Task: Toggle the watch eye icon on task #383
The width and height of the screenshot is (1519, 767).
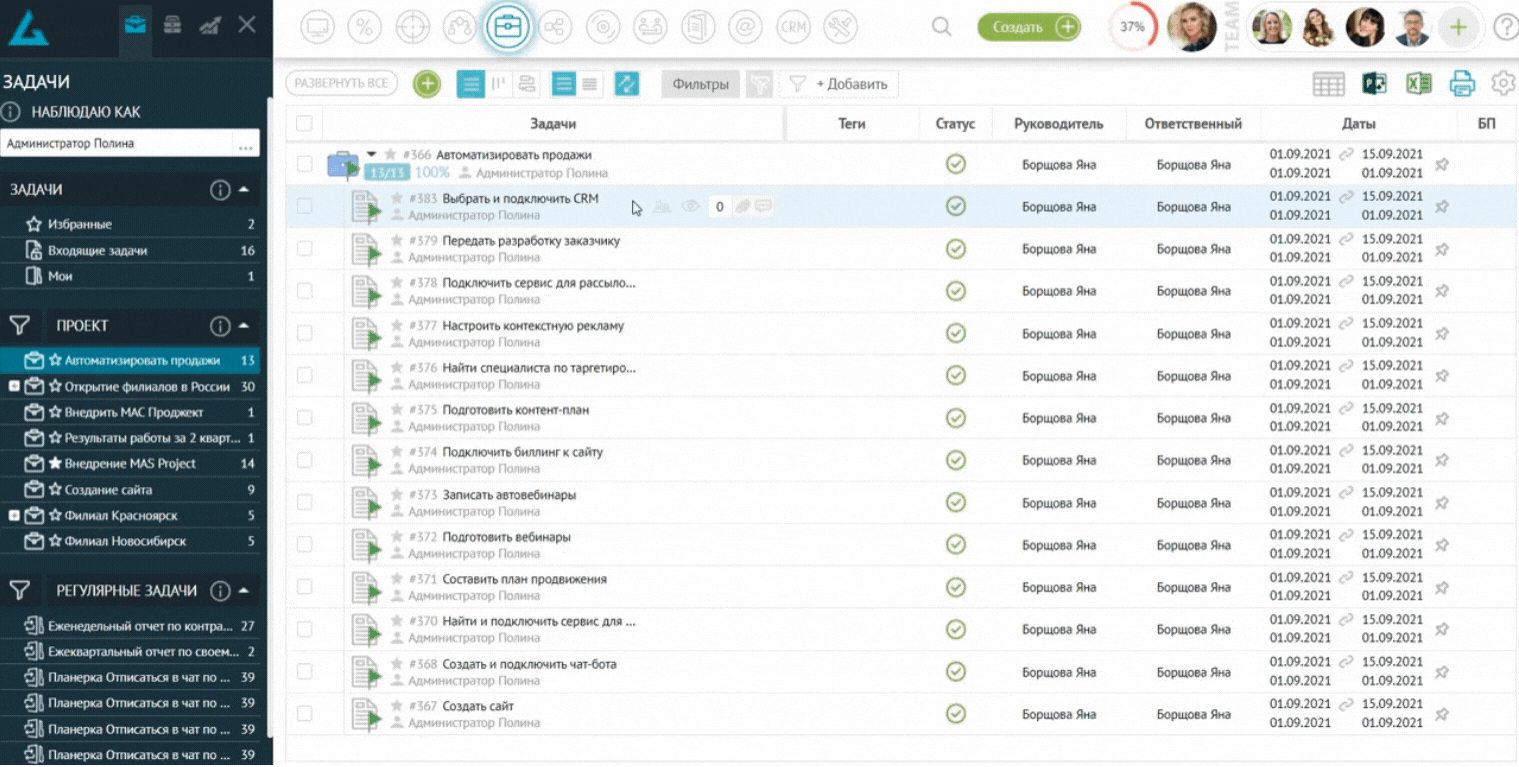Action: coord(690,207)
